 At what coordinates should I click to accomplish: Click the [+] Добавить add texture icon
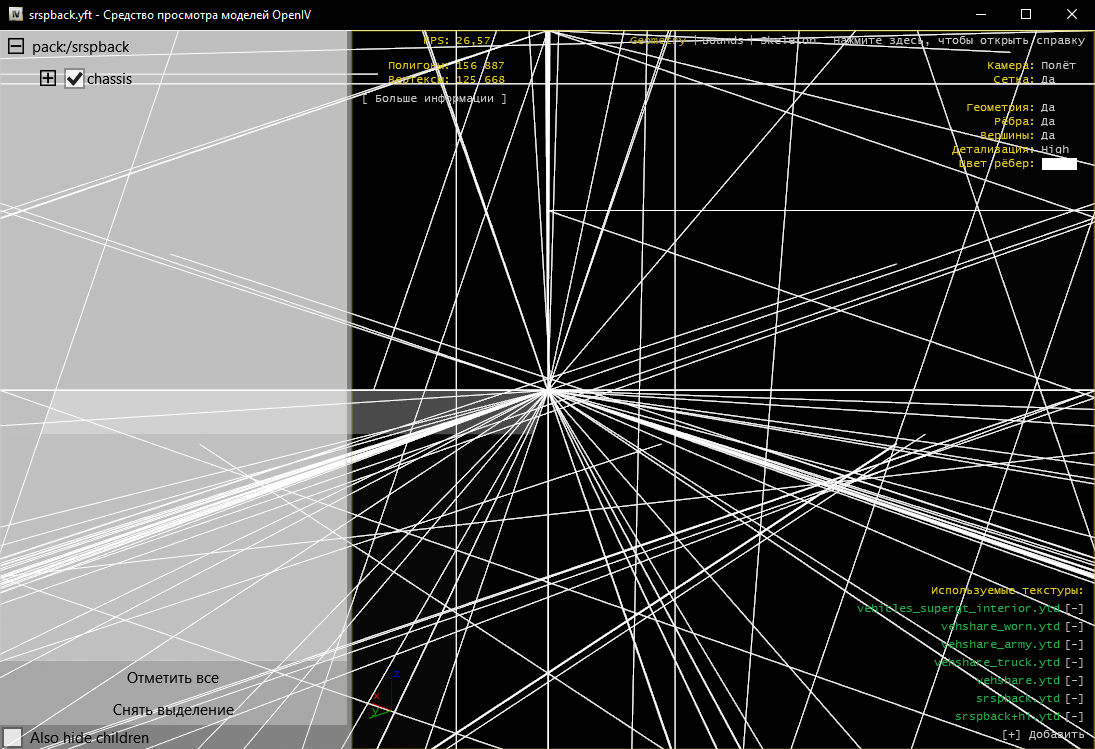click(1011, 734)
